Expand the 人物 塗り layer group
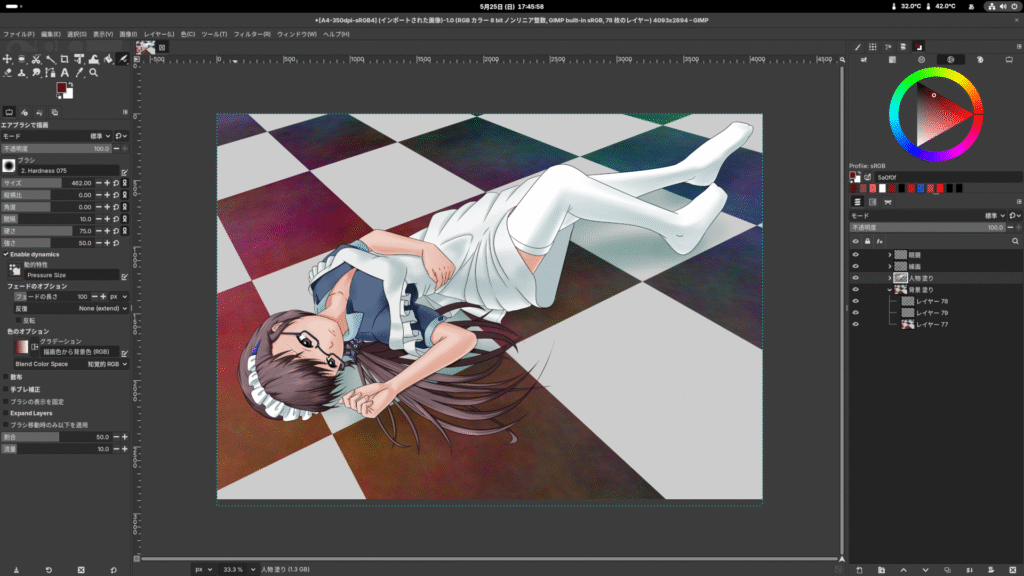 pyautogui.click(x=889, y=278)
